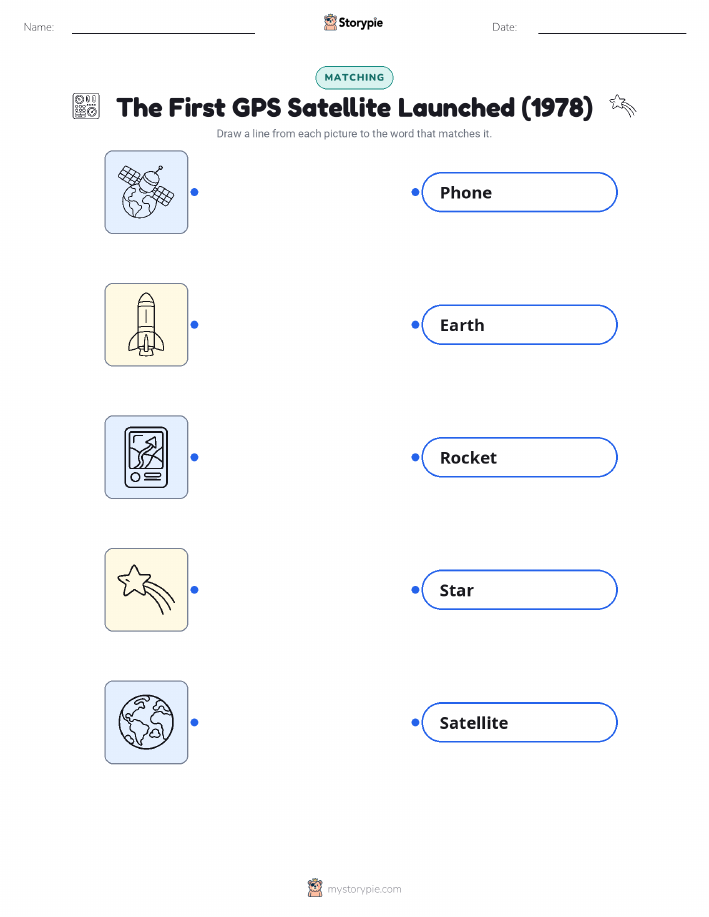Click the shooting star icon after title
The image size is (709, 917).
(x=622, y=105)
